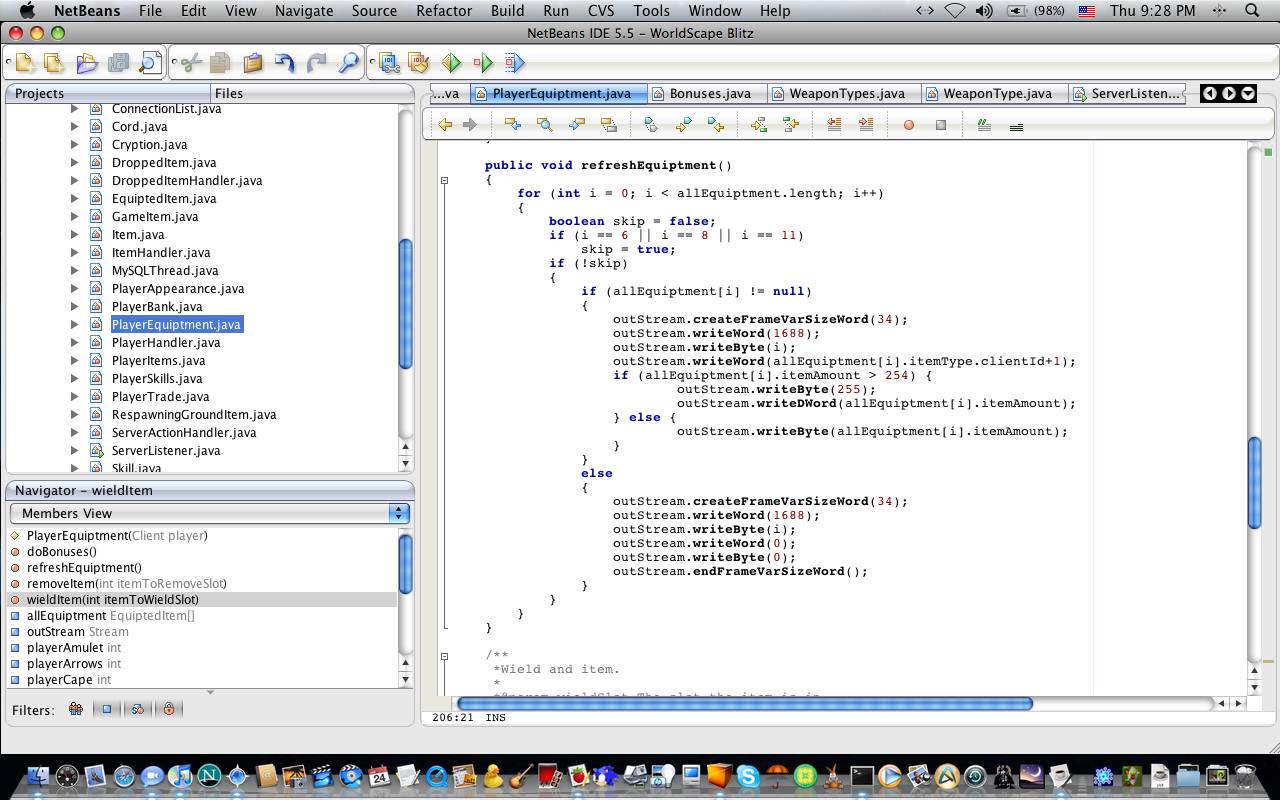
Task: Jump to refreshEquiptment() in Navigator
Action: [x=84, y=568]
